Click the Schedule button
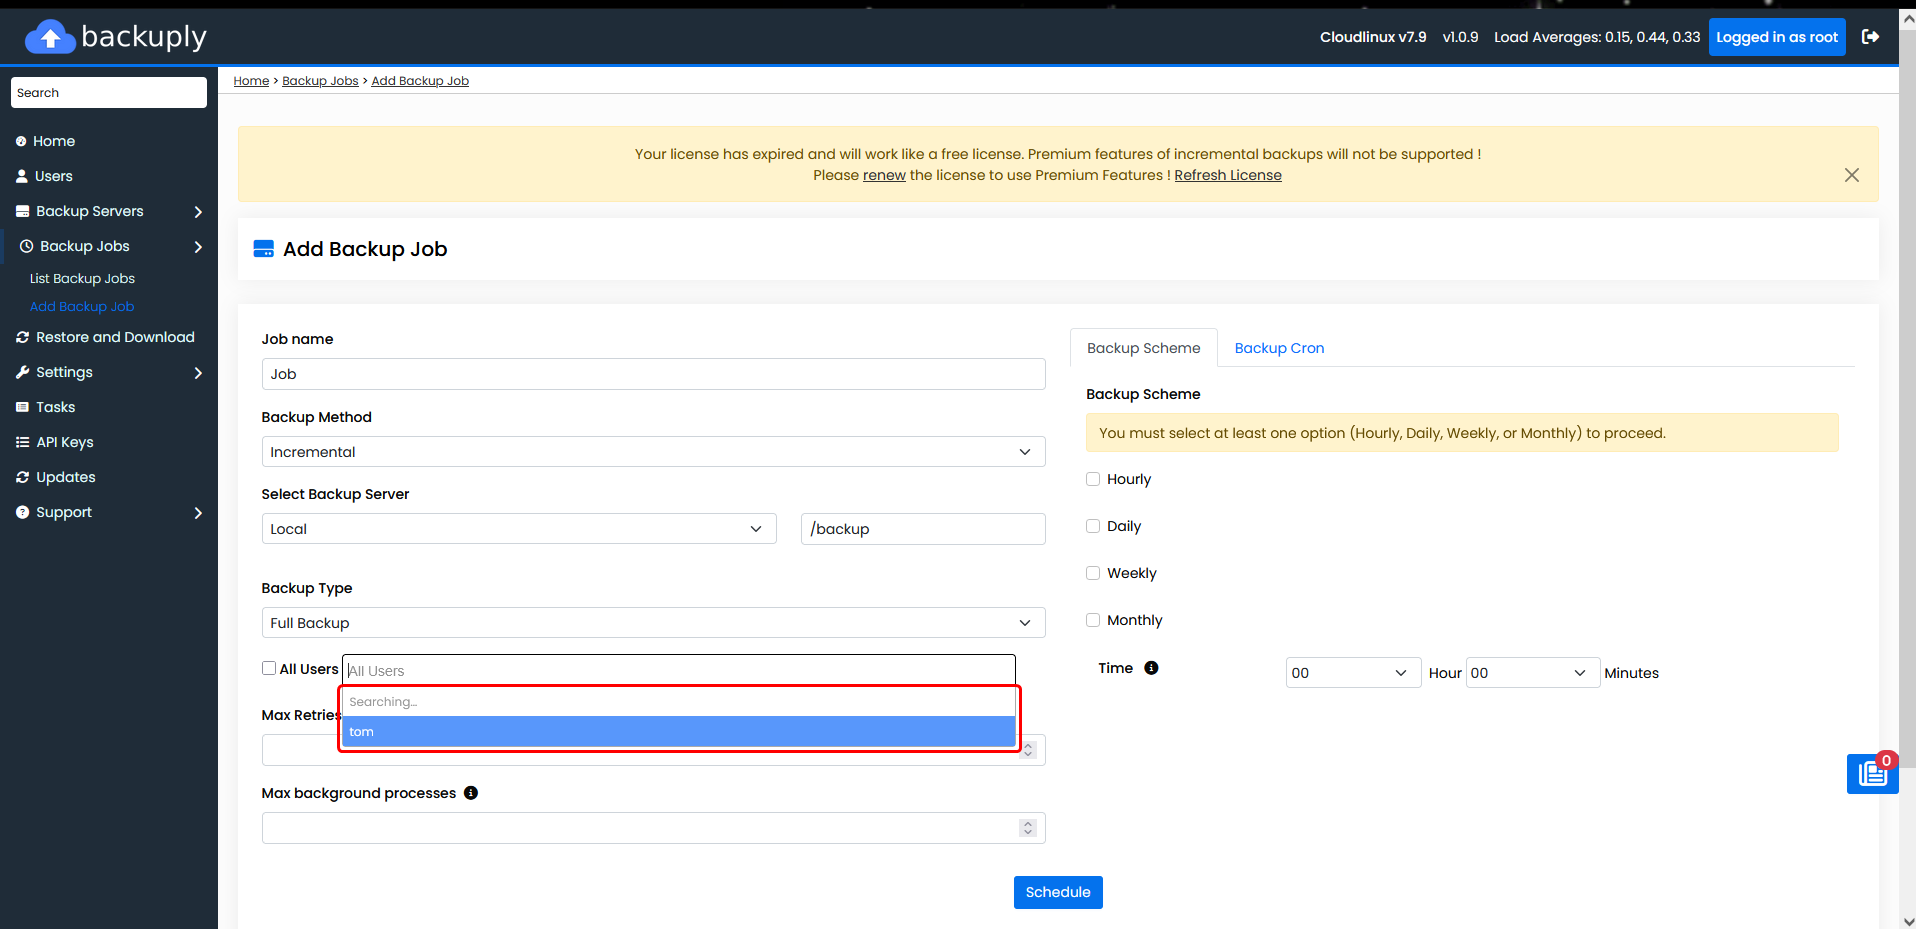Viewport: 1916px width, 929px height. [x=1058, y=892]
